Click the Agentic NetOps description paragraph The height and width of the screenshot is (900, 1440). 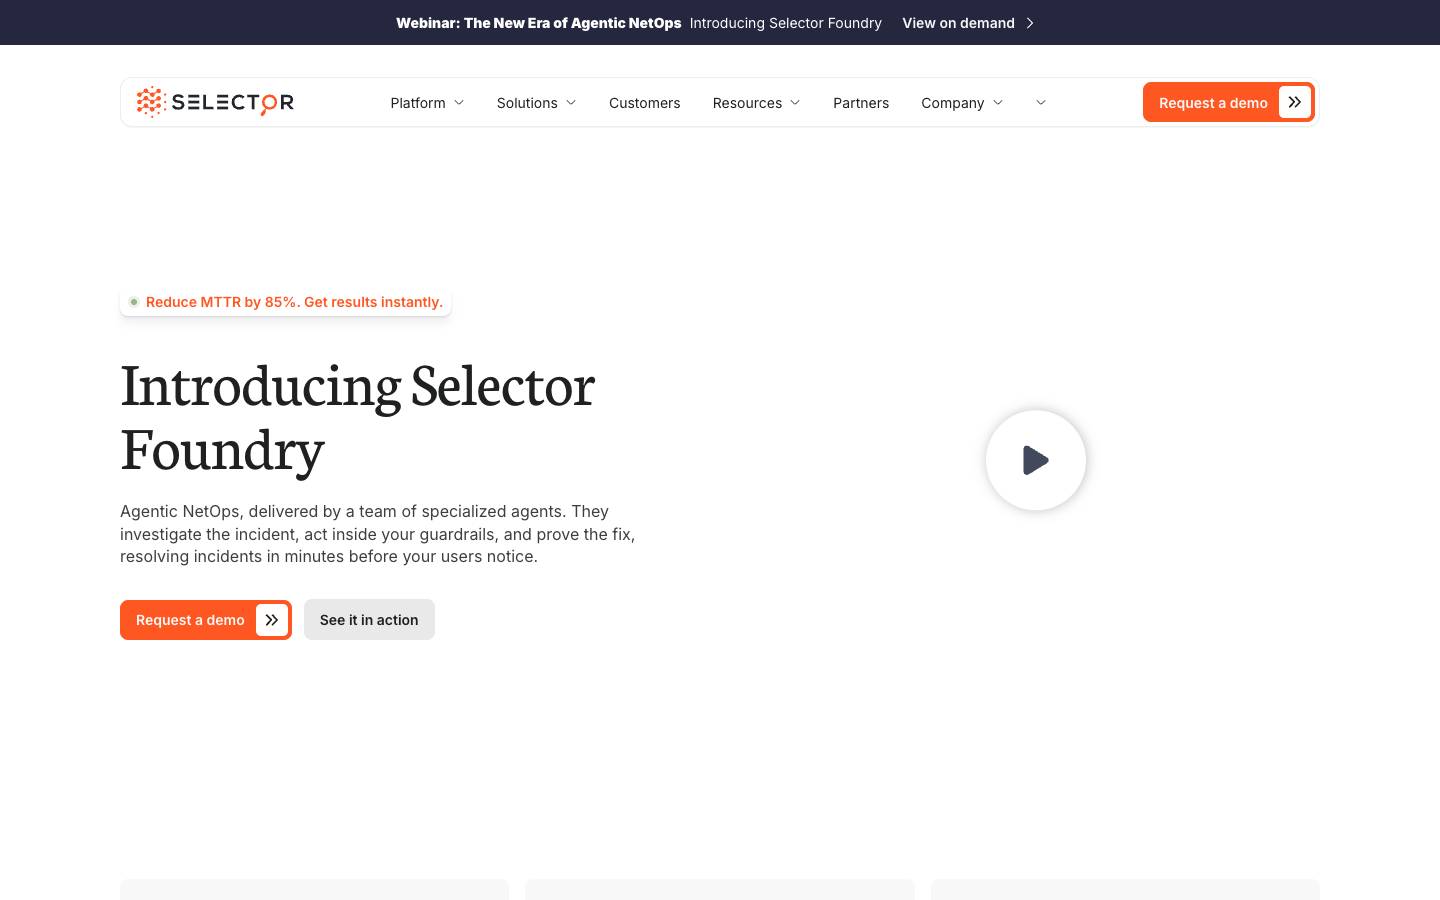tap(378, 534)
